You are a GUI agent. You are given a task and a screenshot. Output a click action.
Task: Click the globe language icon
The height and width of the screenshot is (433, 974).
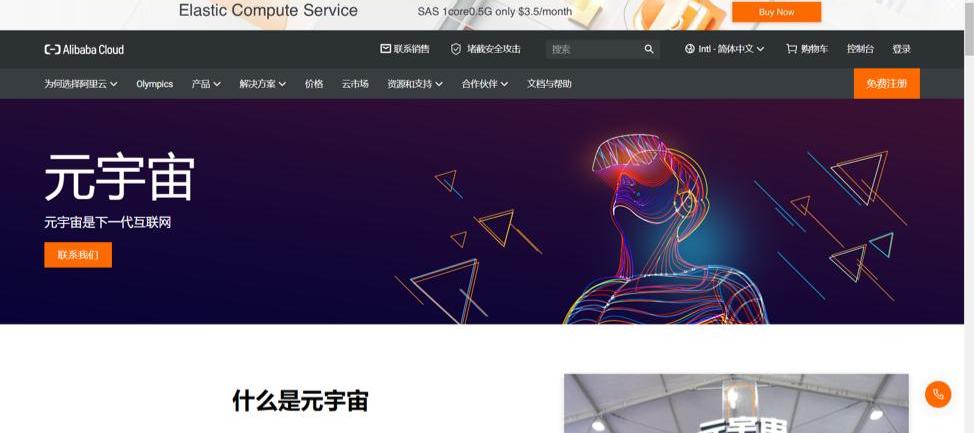690,48
